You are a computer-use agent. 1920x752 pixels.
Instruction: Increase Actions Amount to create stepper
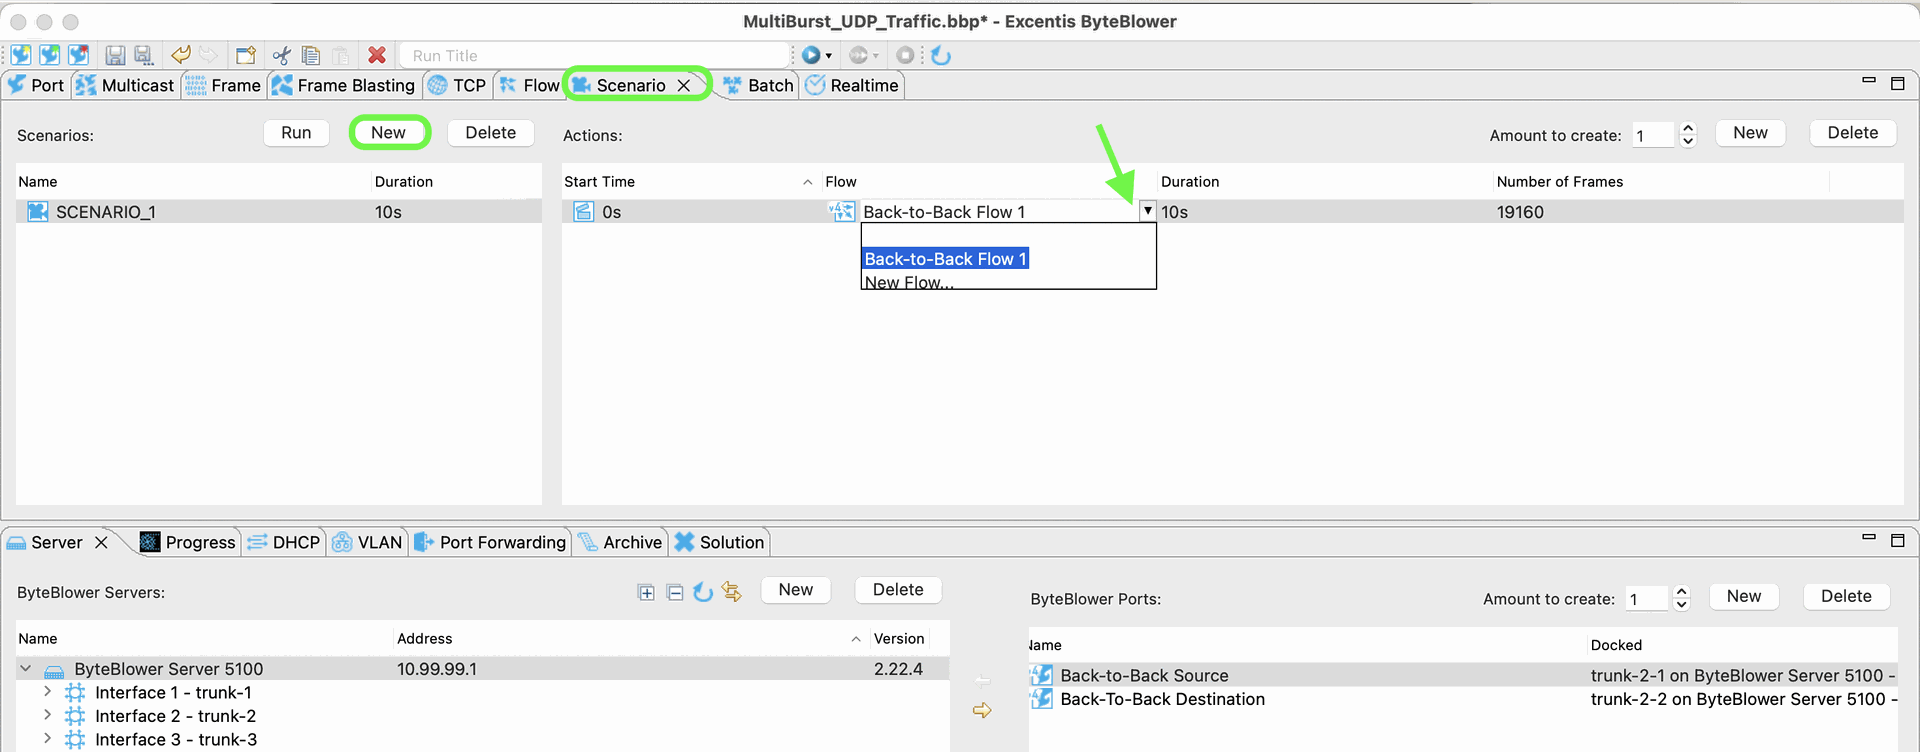click(1688, 128)
